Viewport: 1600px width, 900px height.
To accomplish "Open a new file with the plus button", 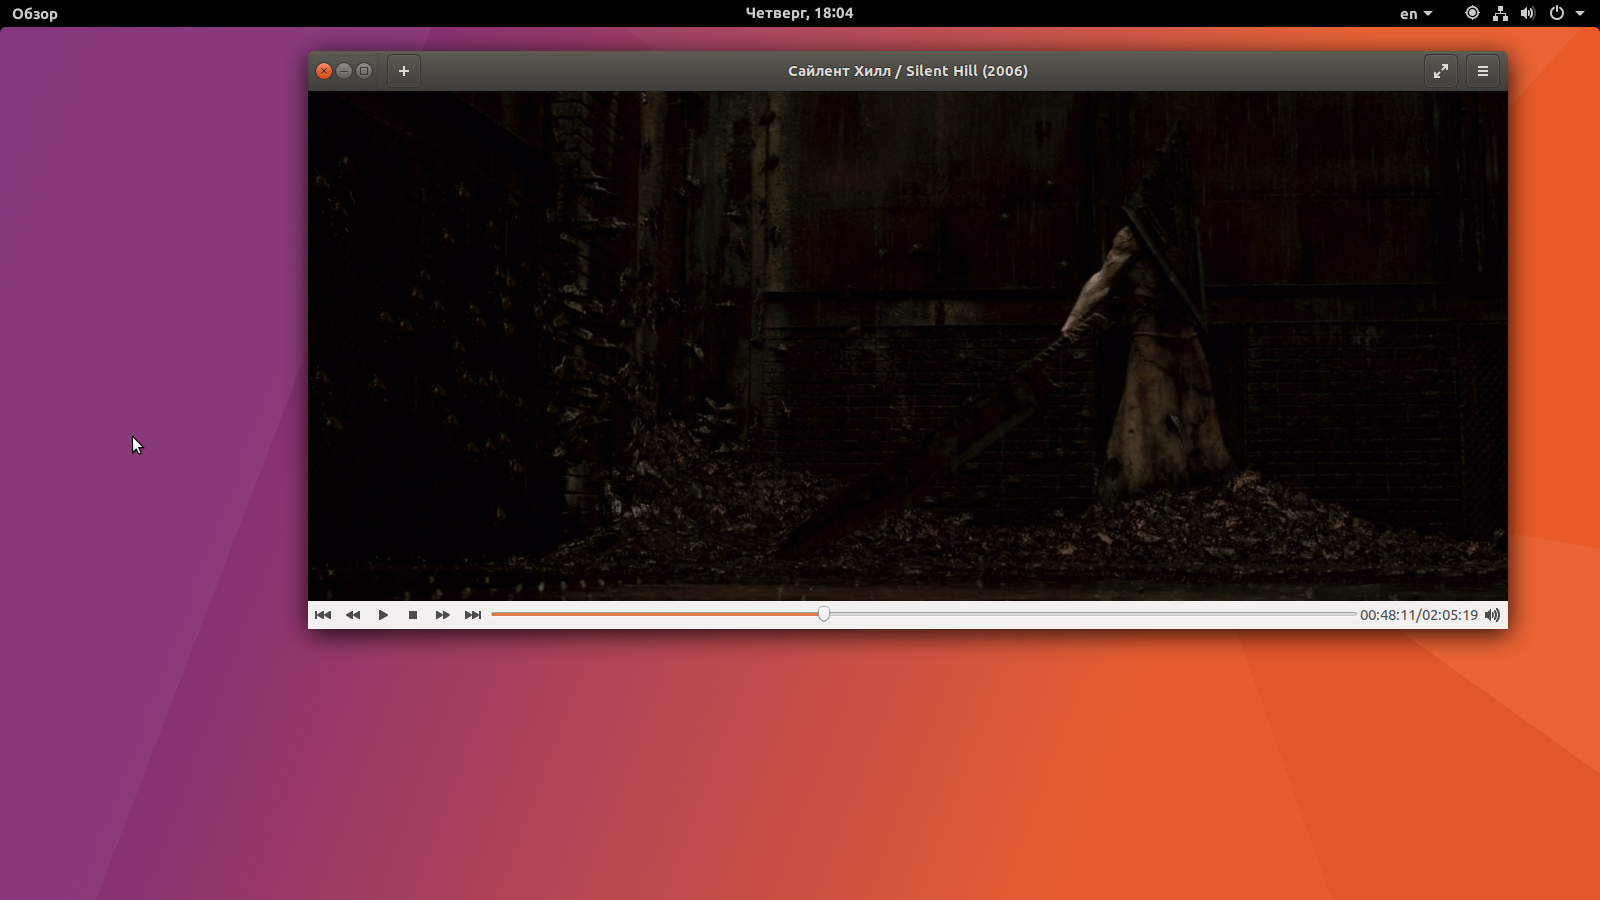I will pyautogui.click(x=404, y=70).
